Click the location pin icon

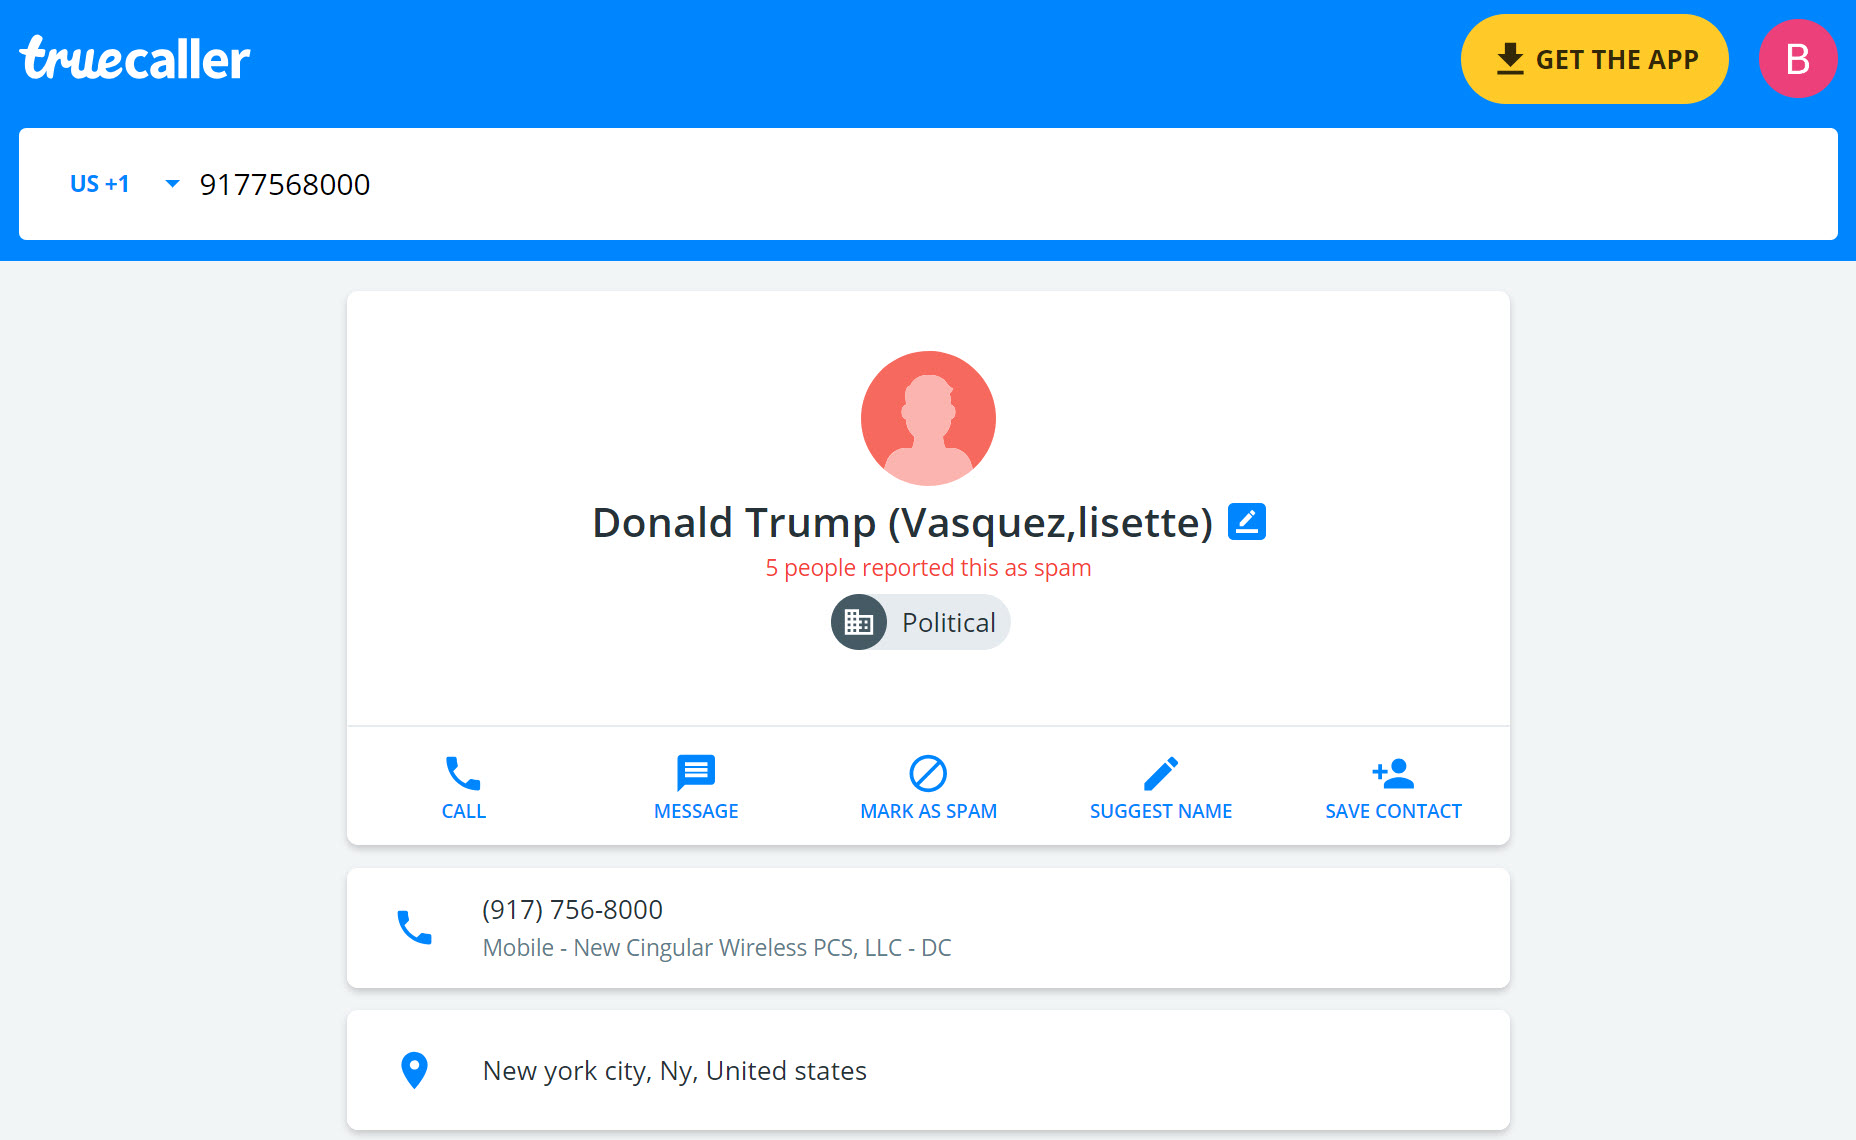[x=414, y=1070]
